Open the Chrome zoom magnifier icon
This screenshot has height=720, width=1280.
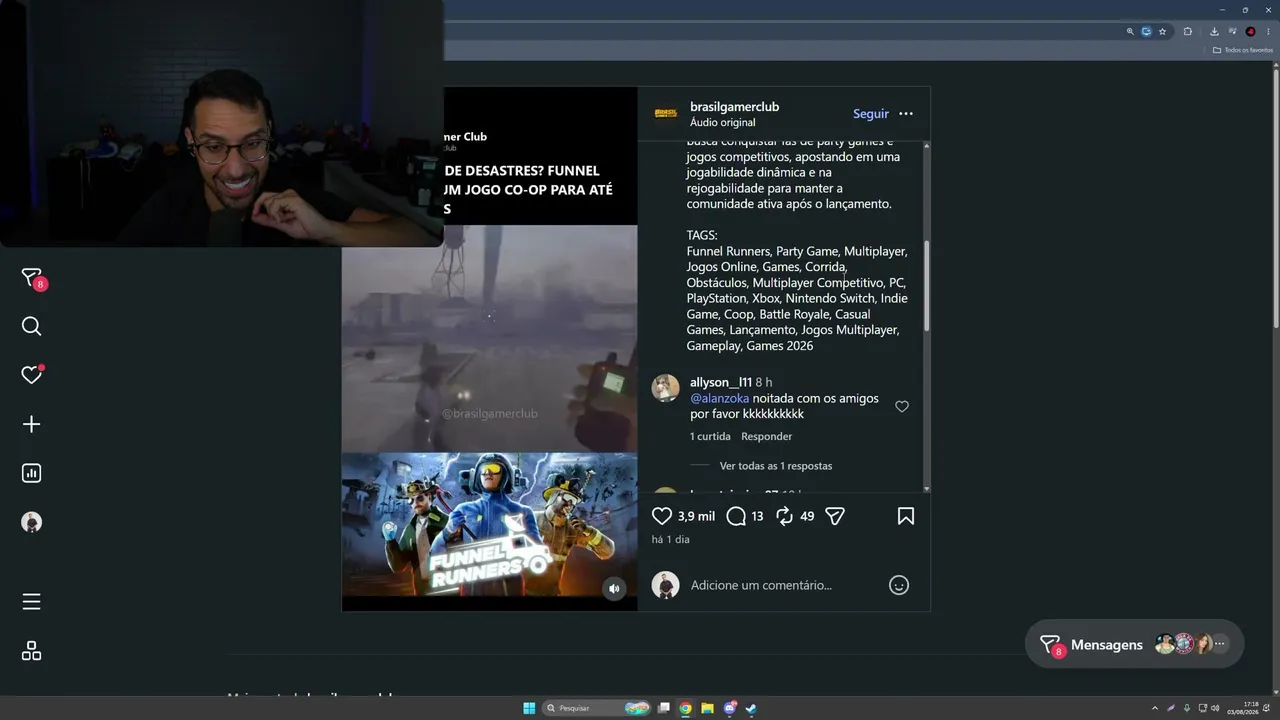1130,31
